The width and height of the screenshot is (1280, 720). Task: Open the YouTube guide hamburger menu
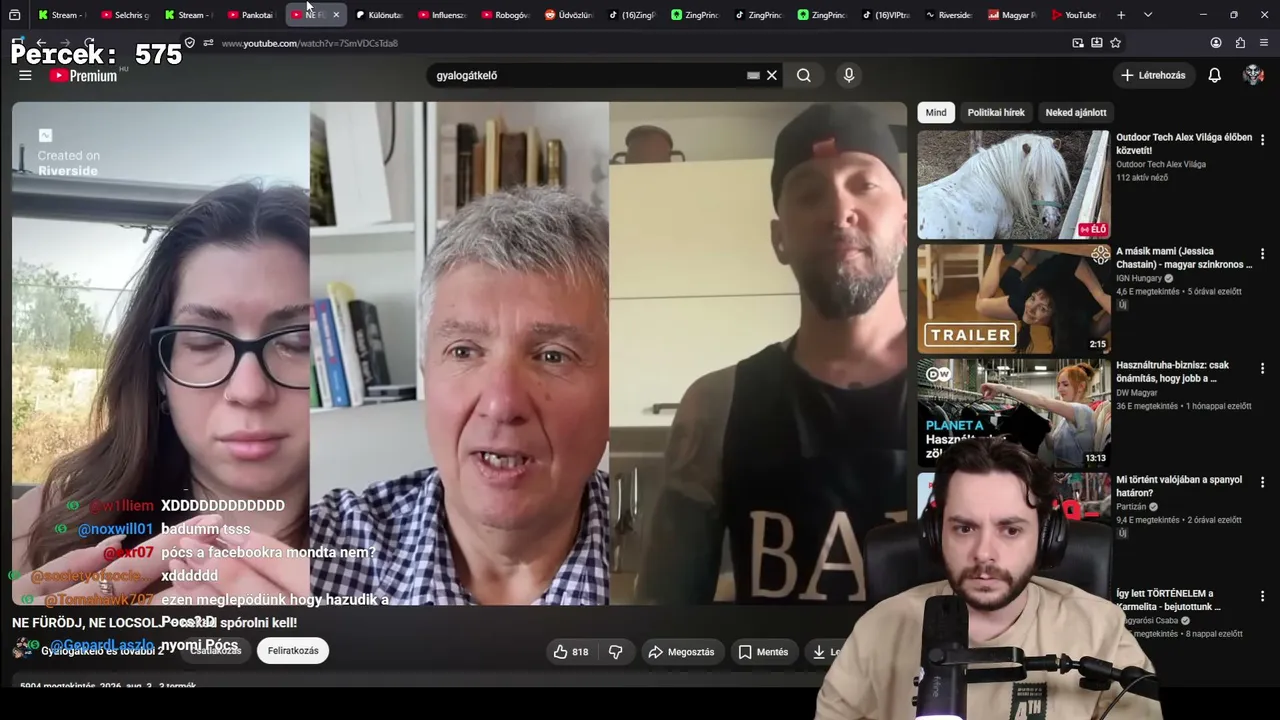(25, 75)
